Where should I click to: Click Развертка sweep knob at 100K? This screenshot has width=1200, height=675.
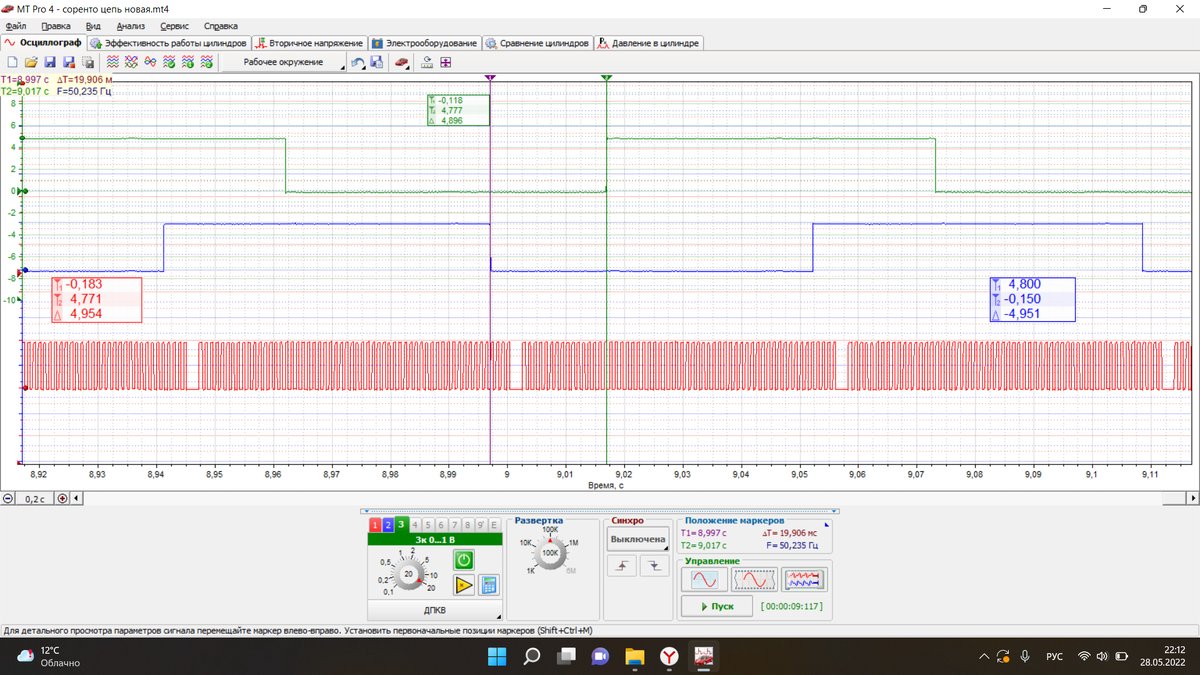(550, 552)
